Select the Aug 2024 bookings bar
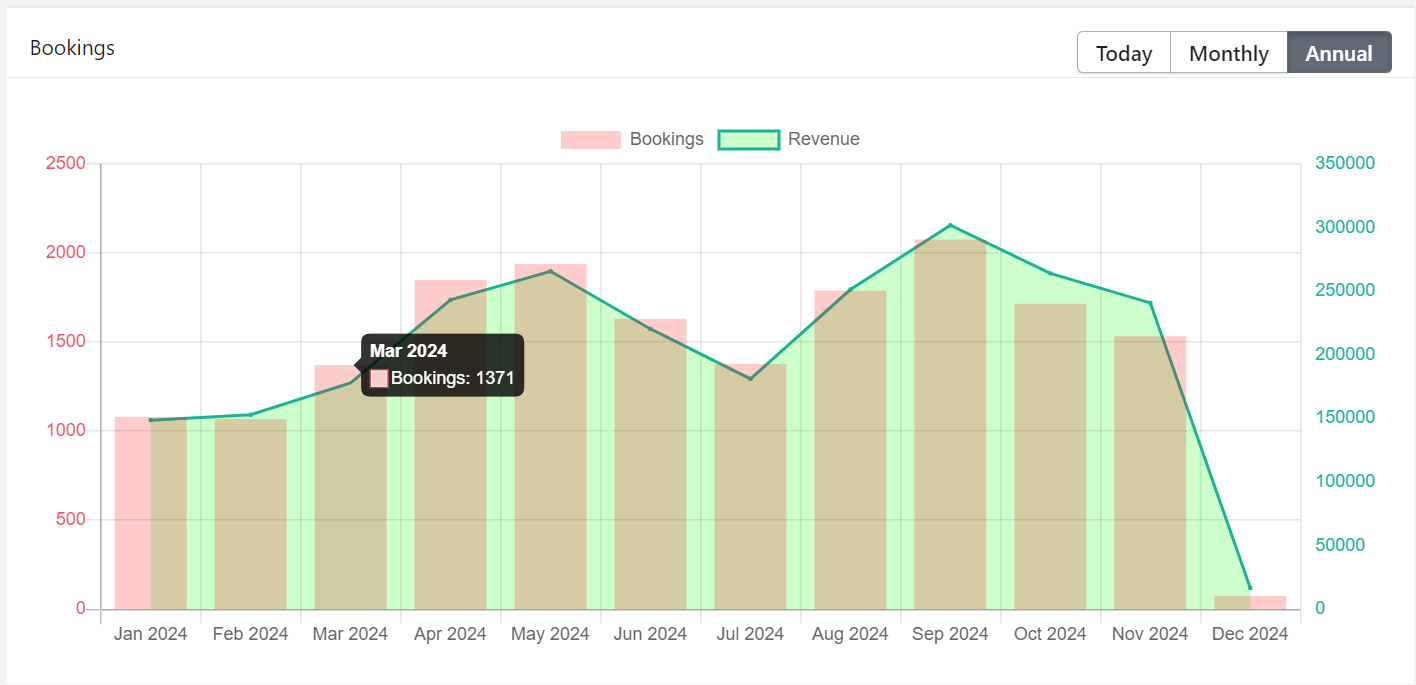Viewport: 1416px width, 685px height. pos(851,450)
